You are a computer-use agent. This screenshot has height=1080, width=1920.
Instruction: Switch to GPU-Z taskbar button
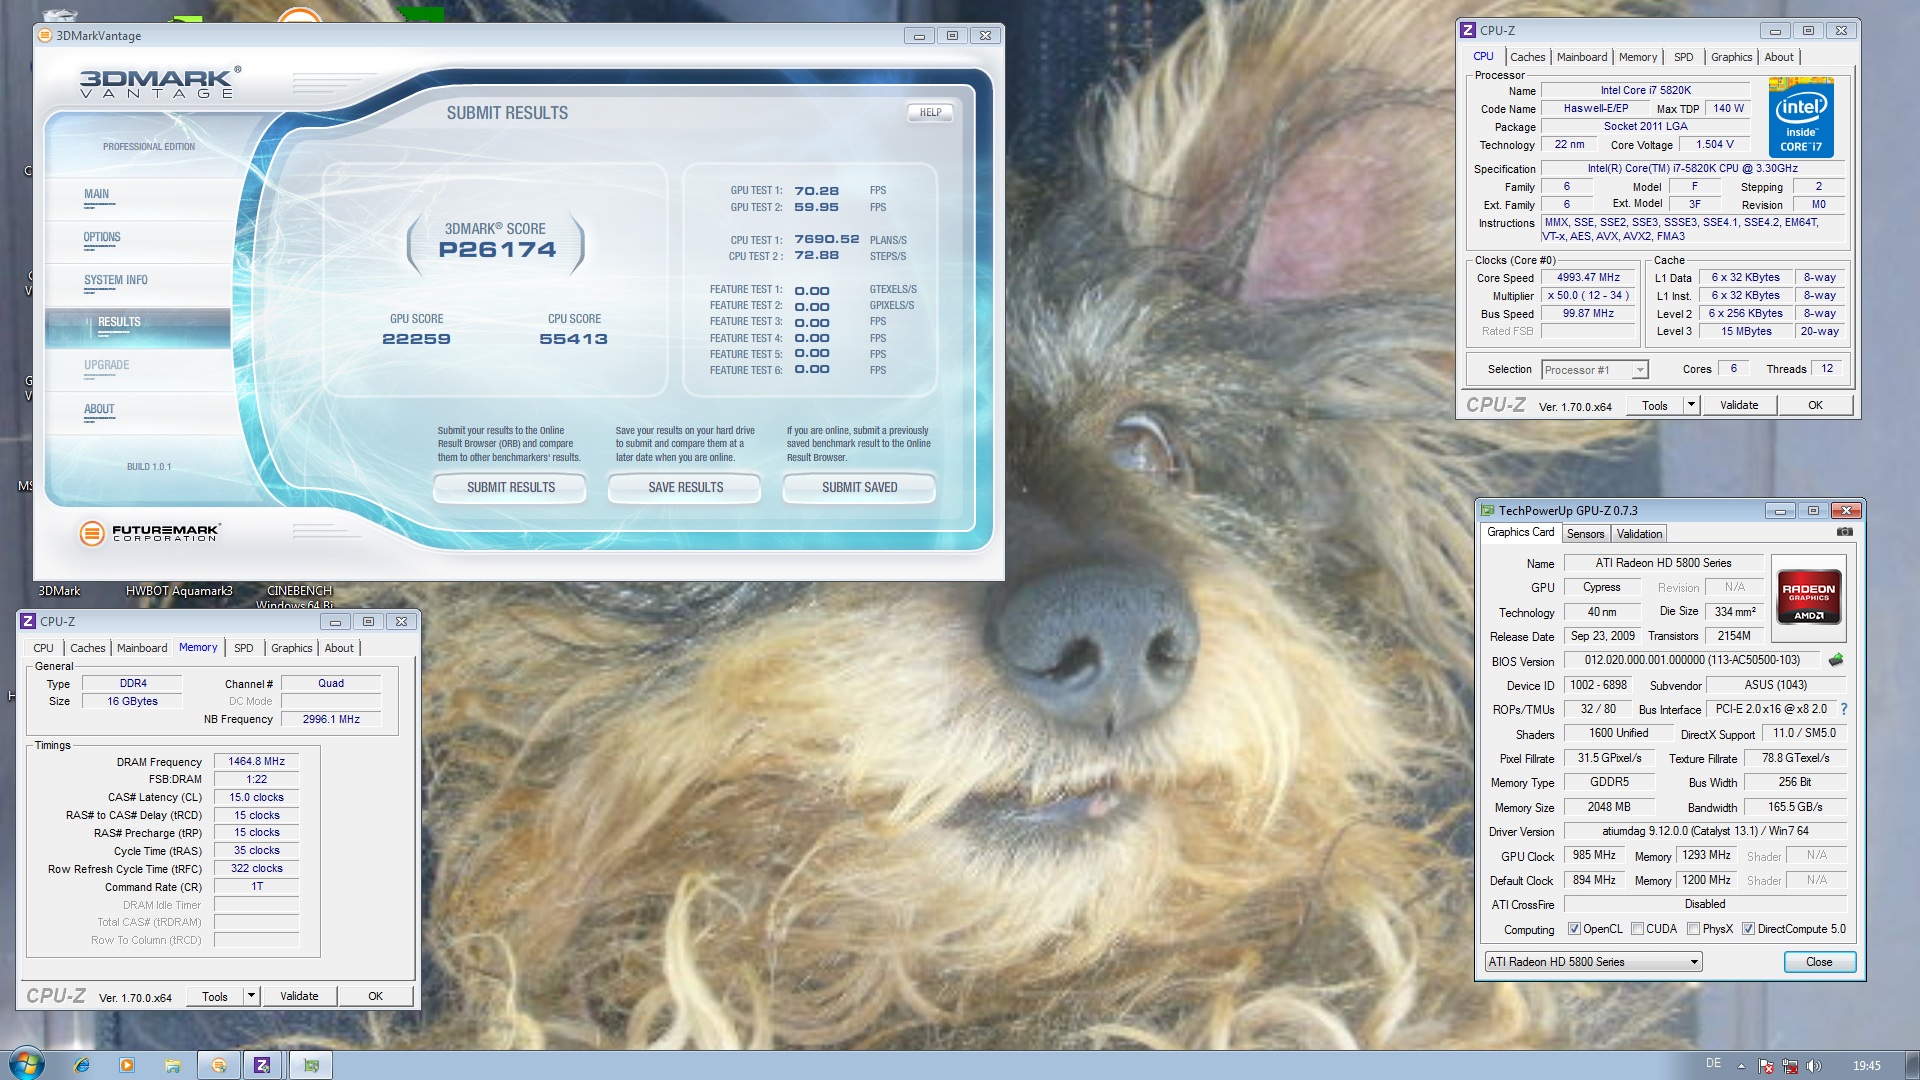click(x=311, y=1065)
